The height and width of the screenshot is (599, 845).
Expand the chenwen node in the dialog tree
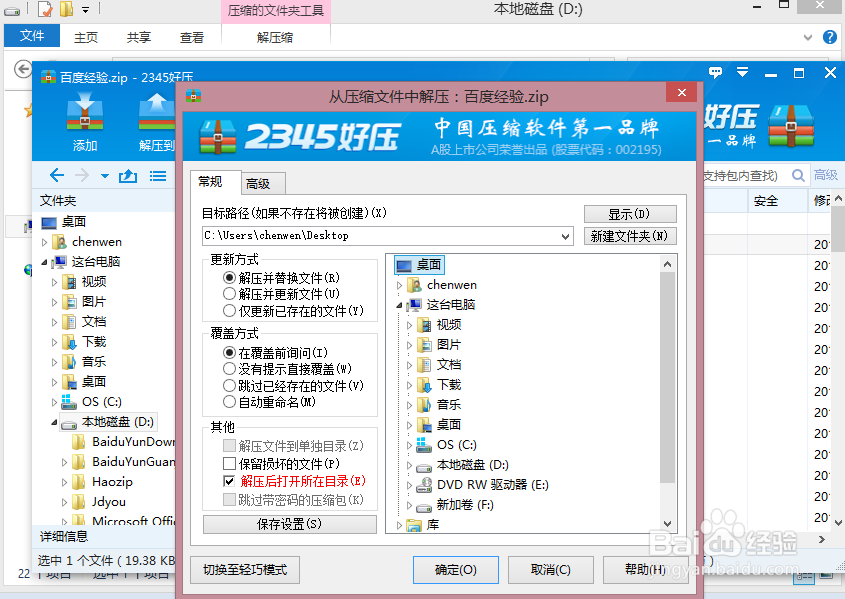tap(399, 285)
